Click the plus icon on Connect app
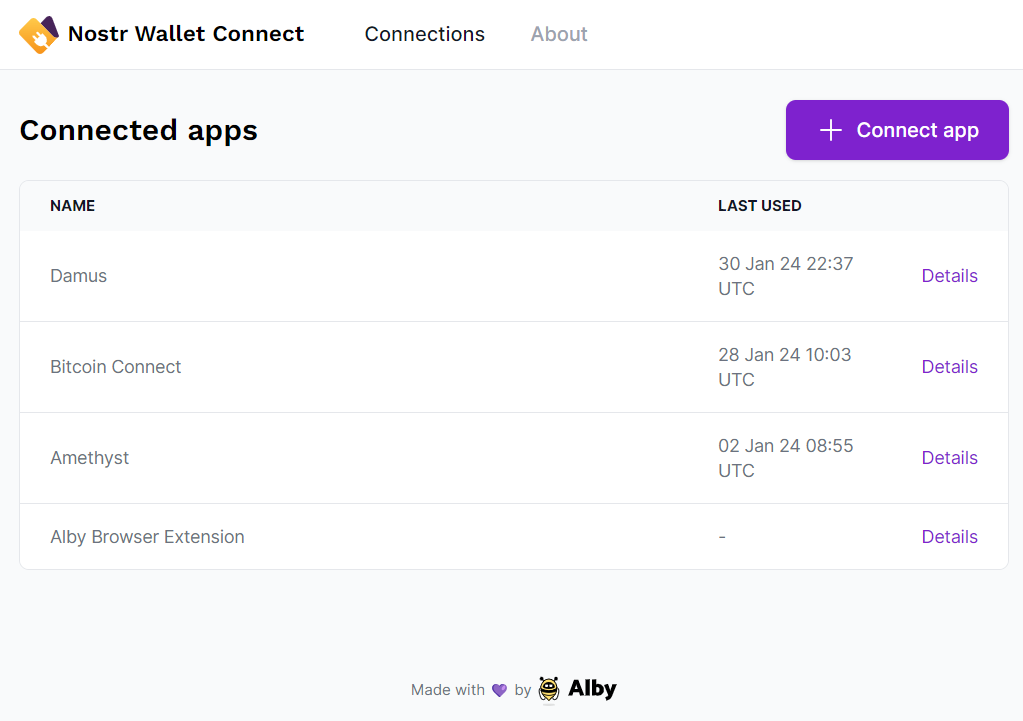Viewport: 1023px width, 721px height. point(831,130)
